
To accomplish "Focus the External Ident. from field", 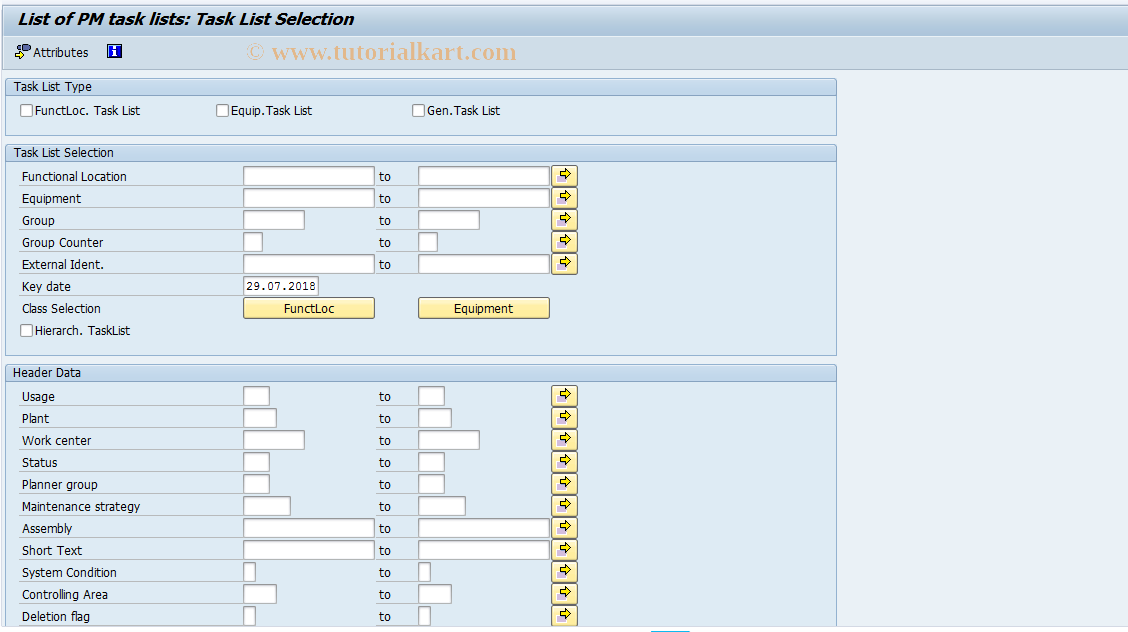I will pyautogui.click(x=309, y=264).
